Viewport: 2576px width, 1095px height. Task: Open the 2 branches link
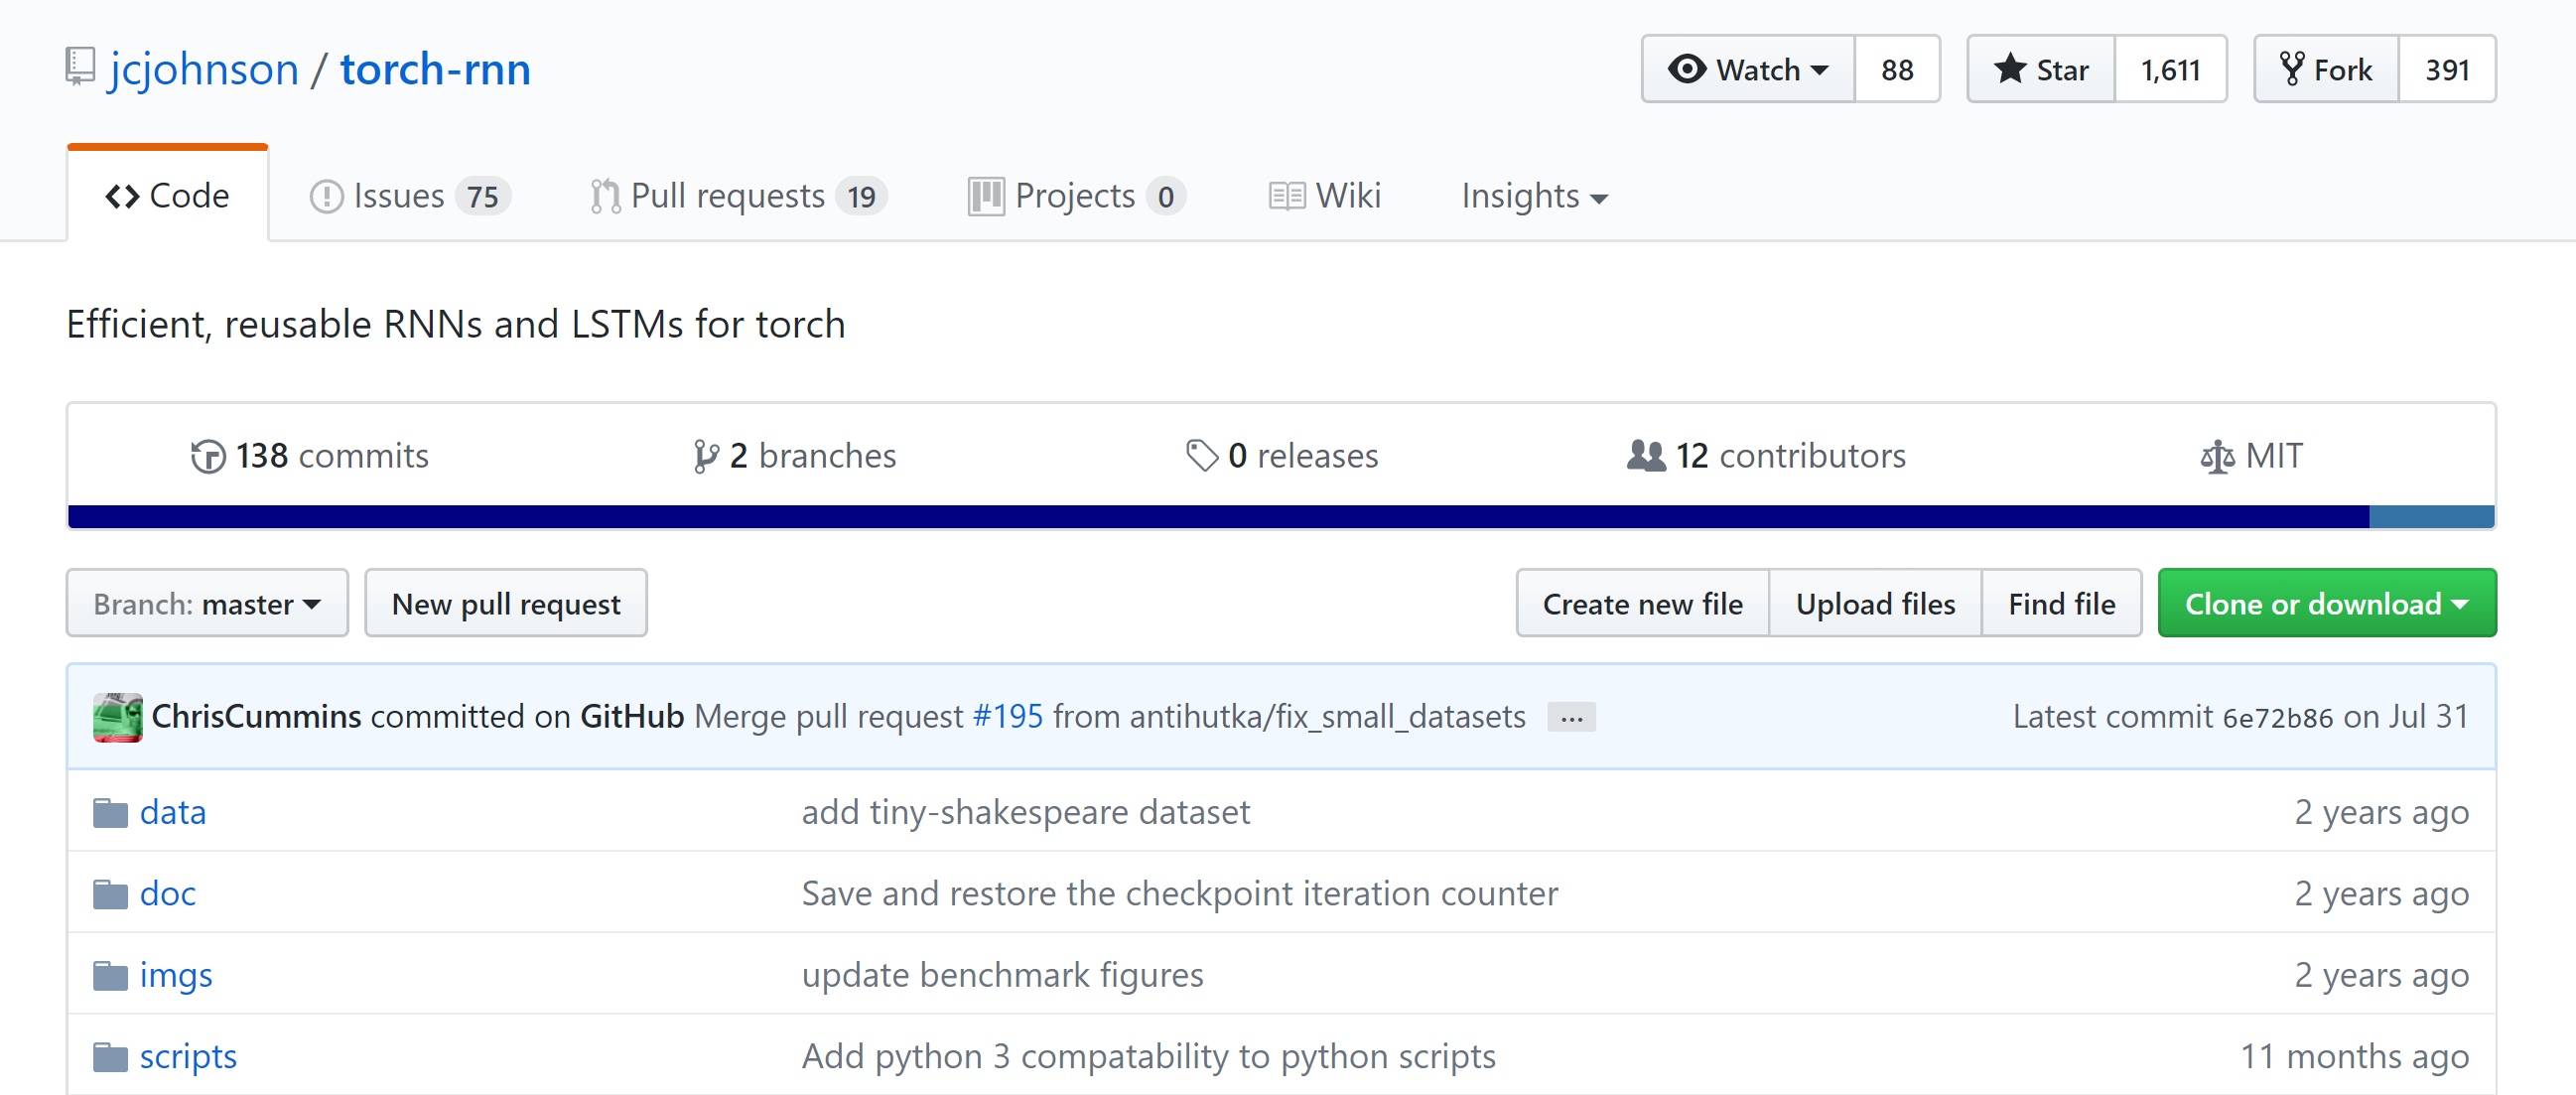795,456
